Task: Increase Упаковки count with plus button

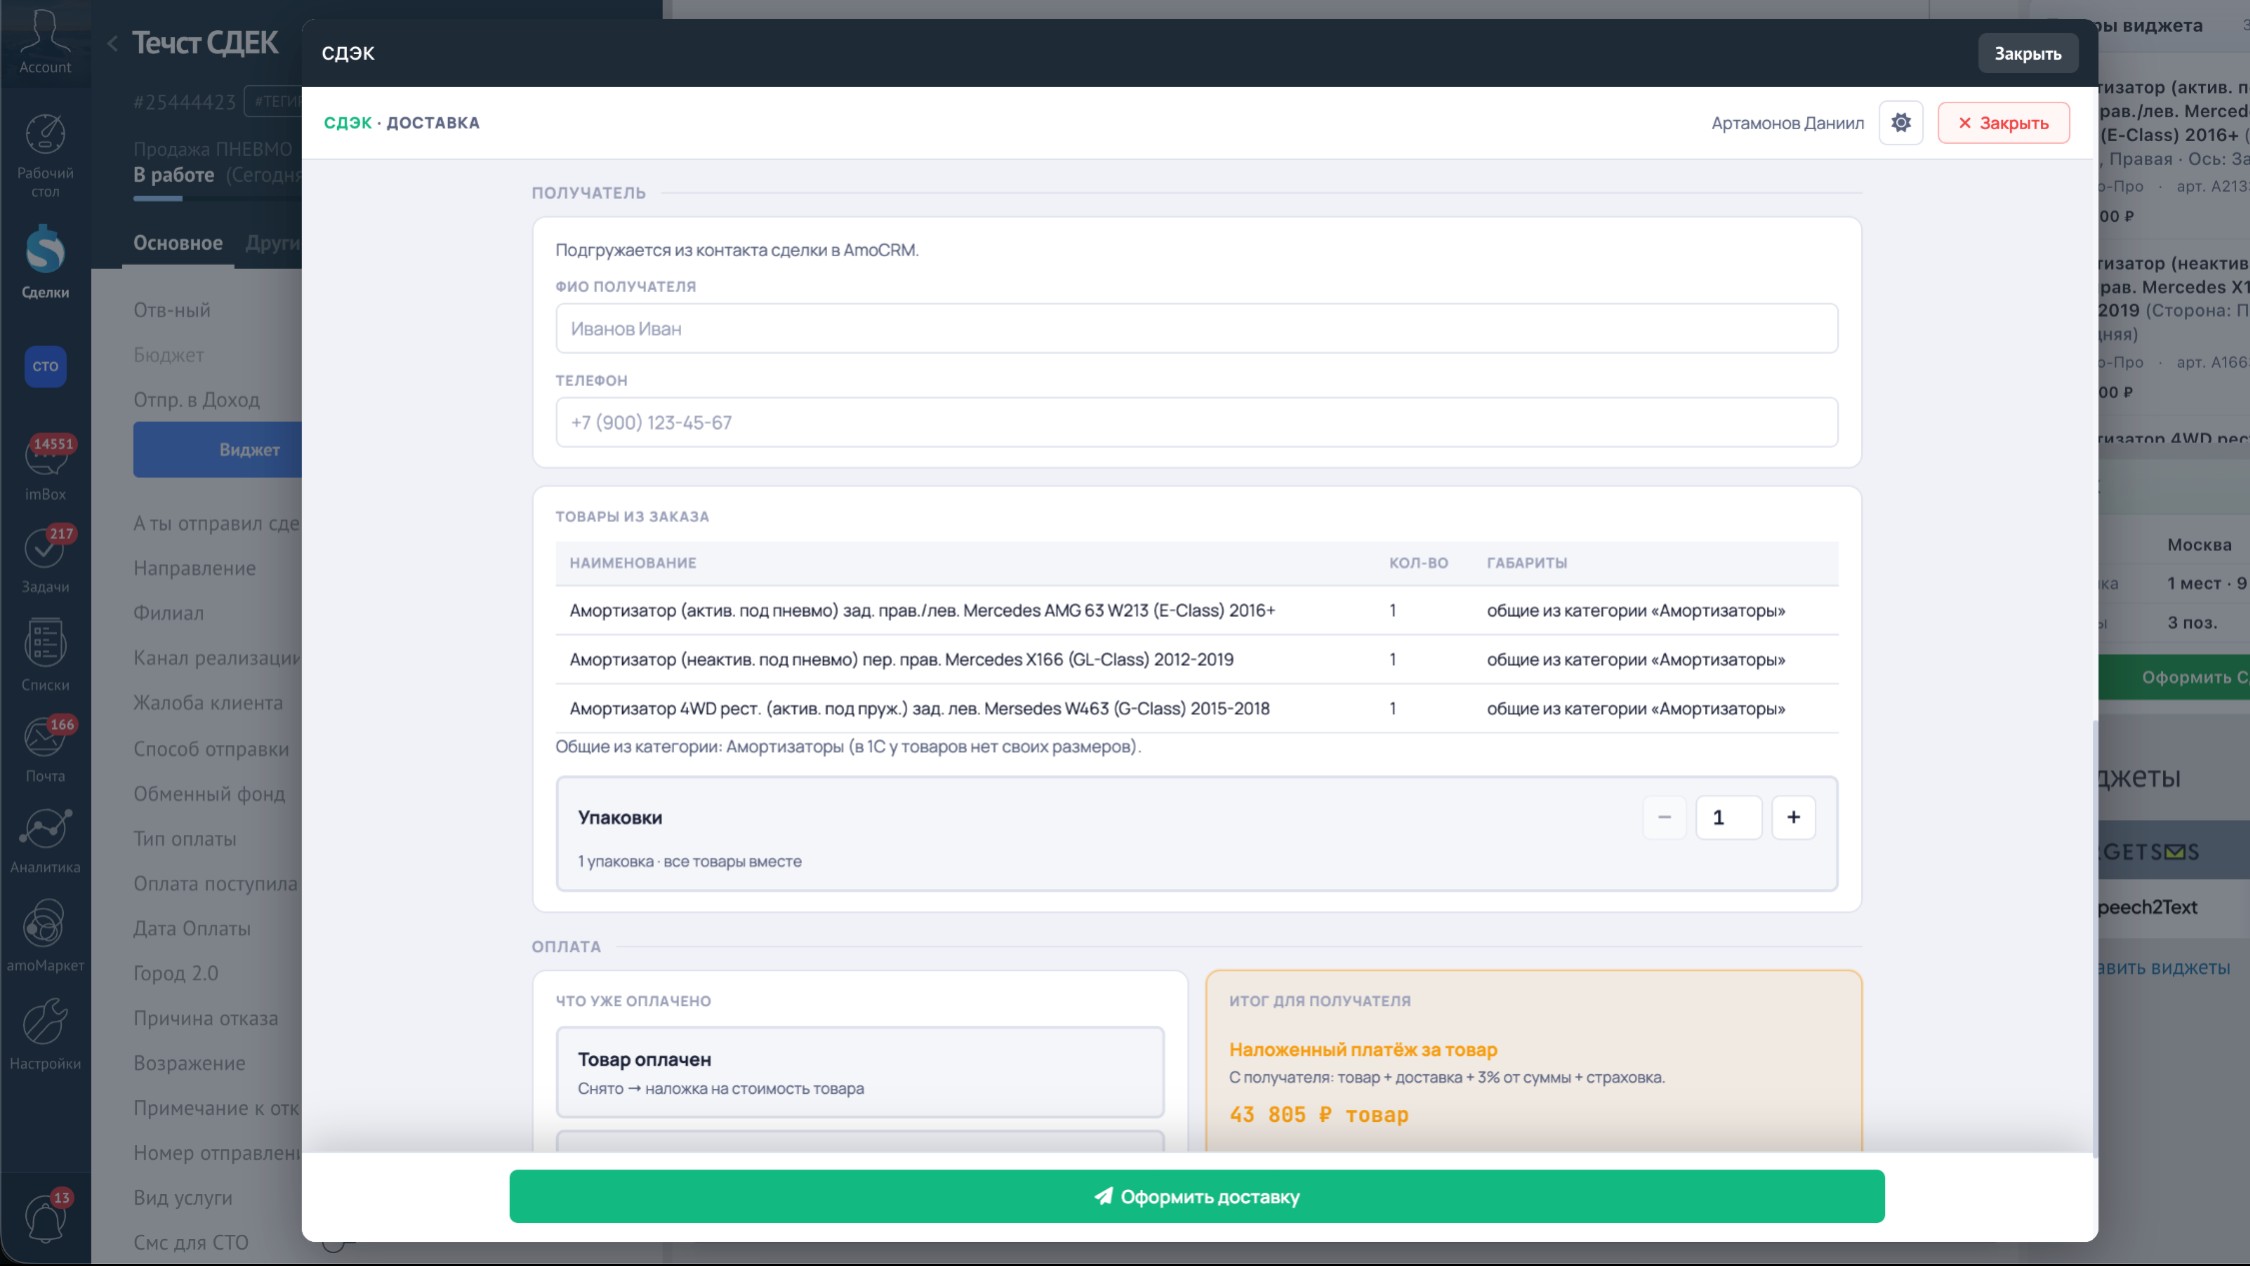Action: (1793, 817)
